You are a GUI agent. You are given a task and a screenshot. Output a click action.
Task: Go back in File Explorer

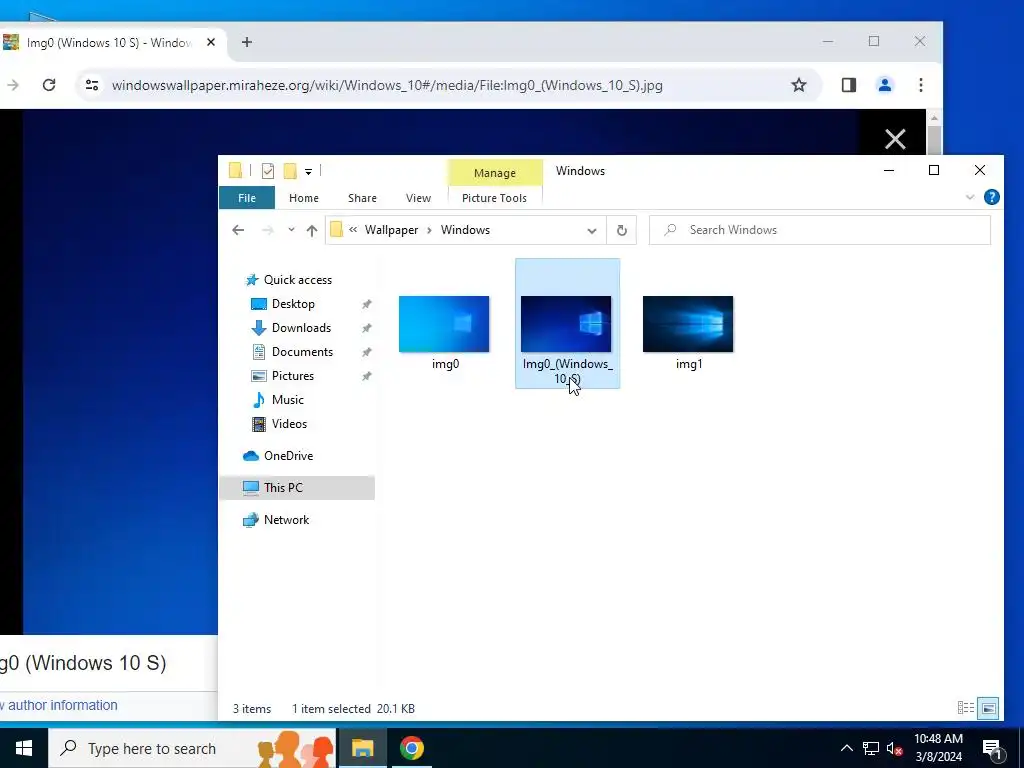coord(238,230)
